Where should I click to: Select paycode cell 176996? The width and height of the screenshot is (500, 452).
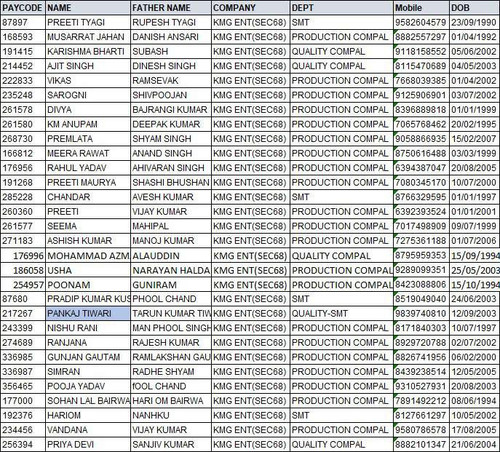pos(23,256)
